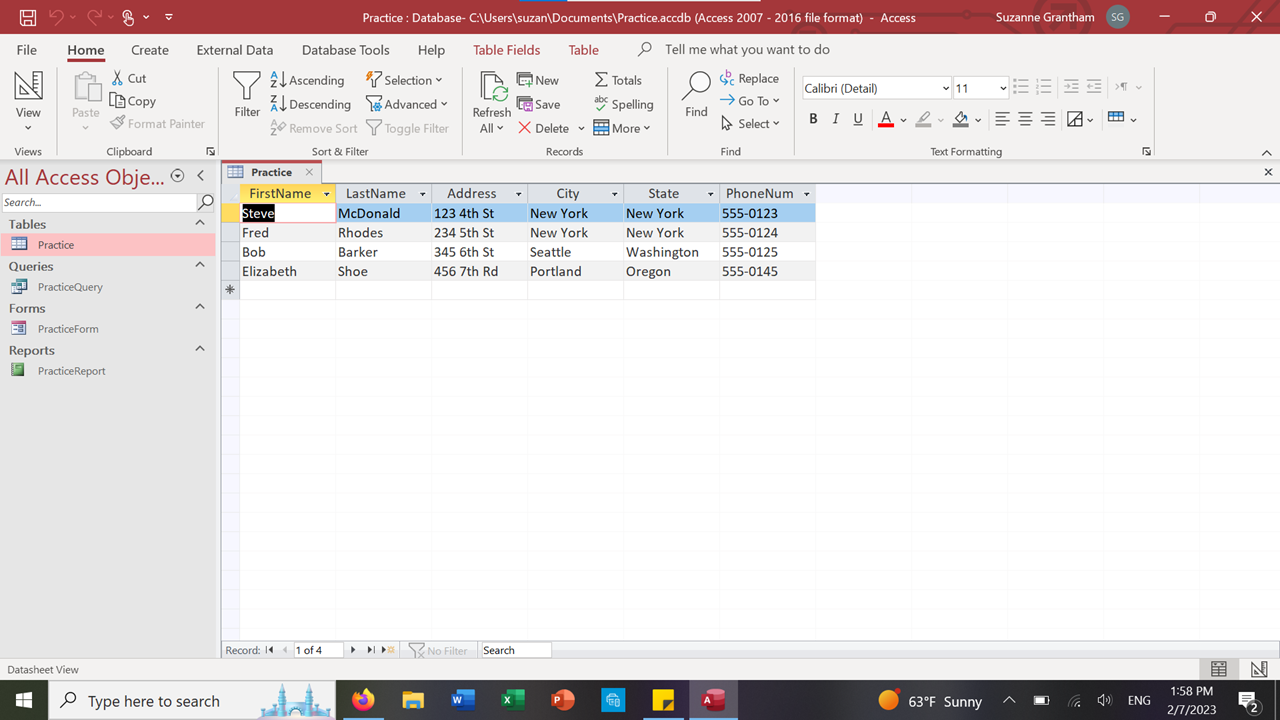Go to first record arrow

[x=269, y=650]
